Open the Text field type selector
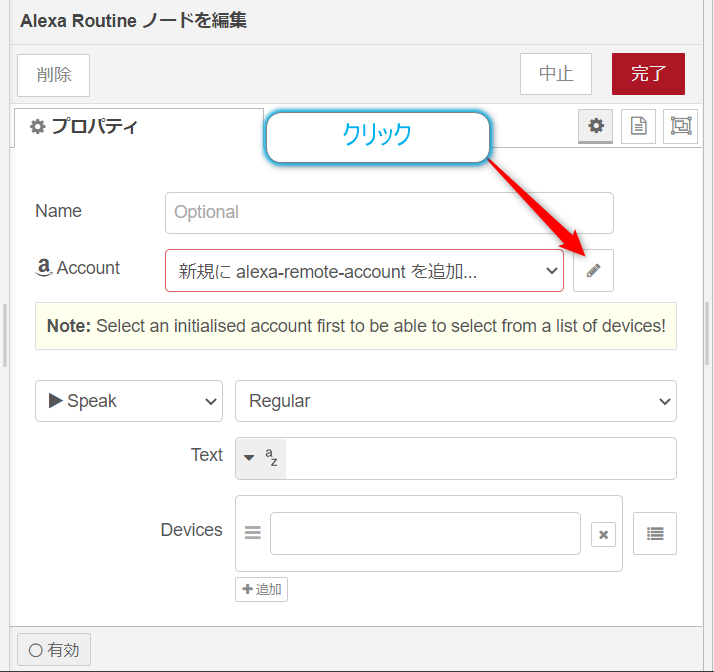Screen dimensions: 714x672 point(260,458)
